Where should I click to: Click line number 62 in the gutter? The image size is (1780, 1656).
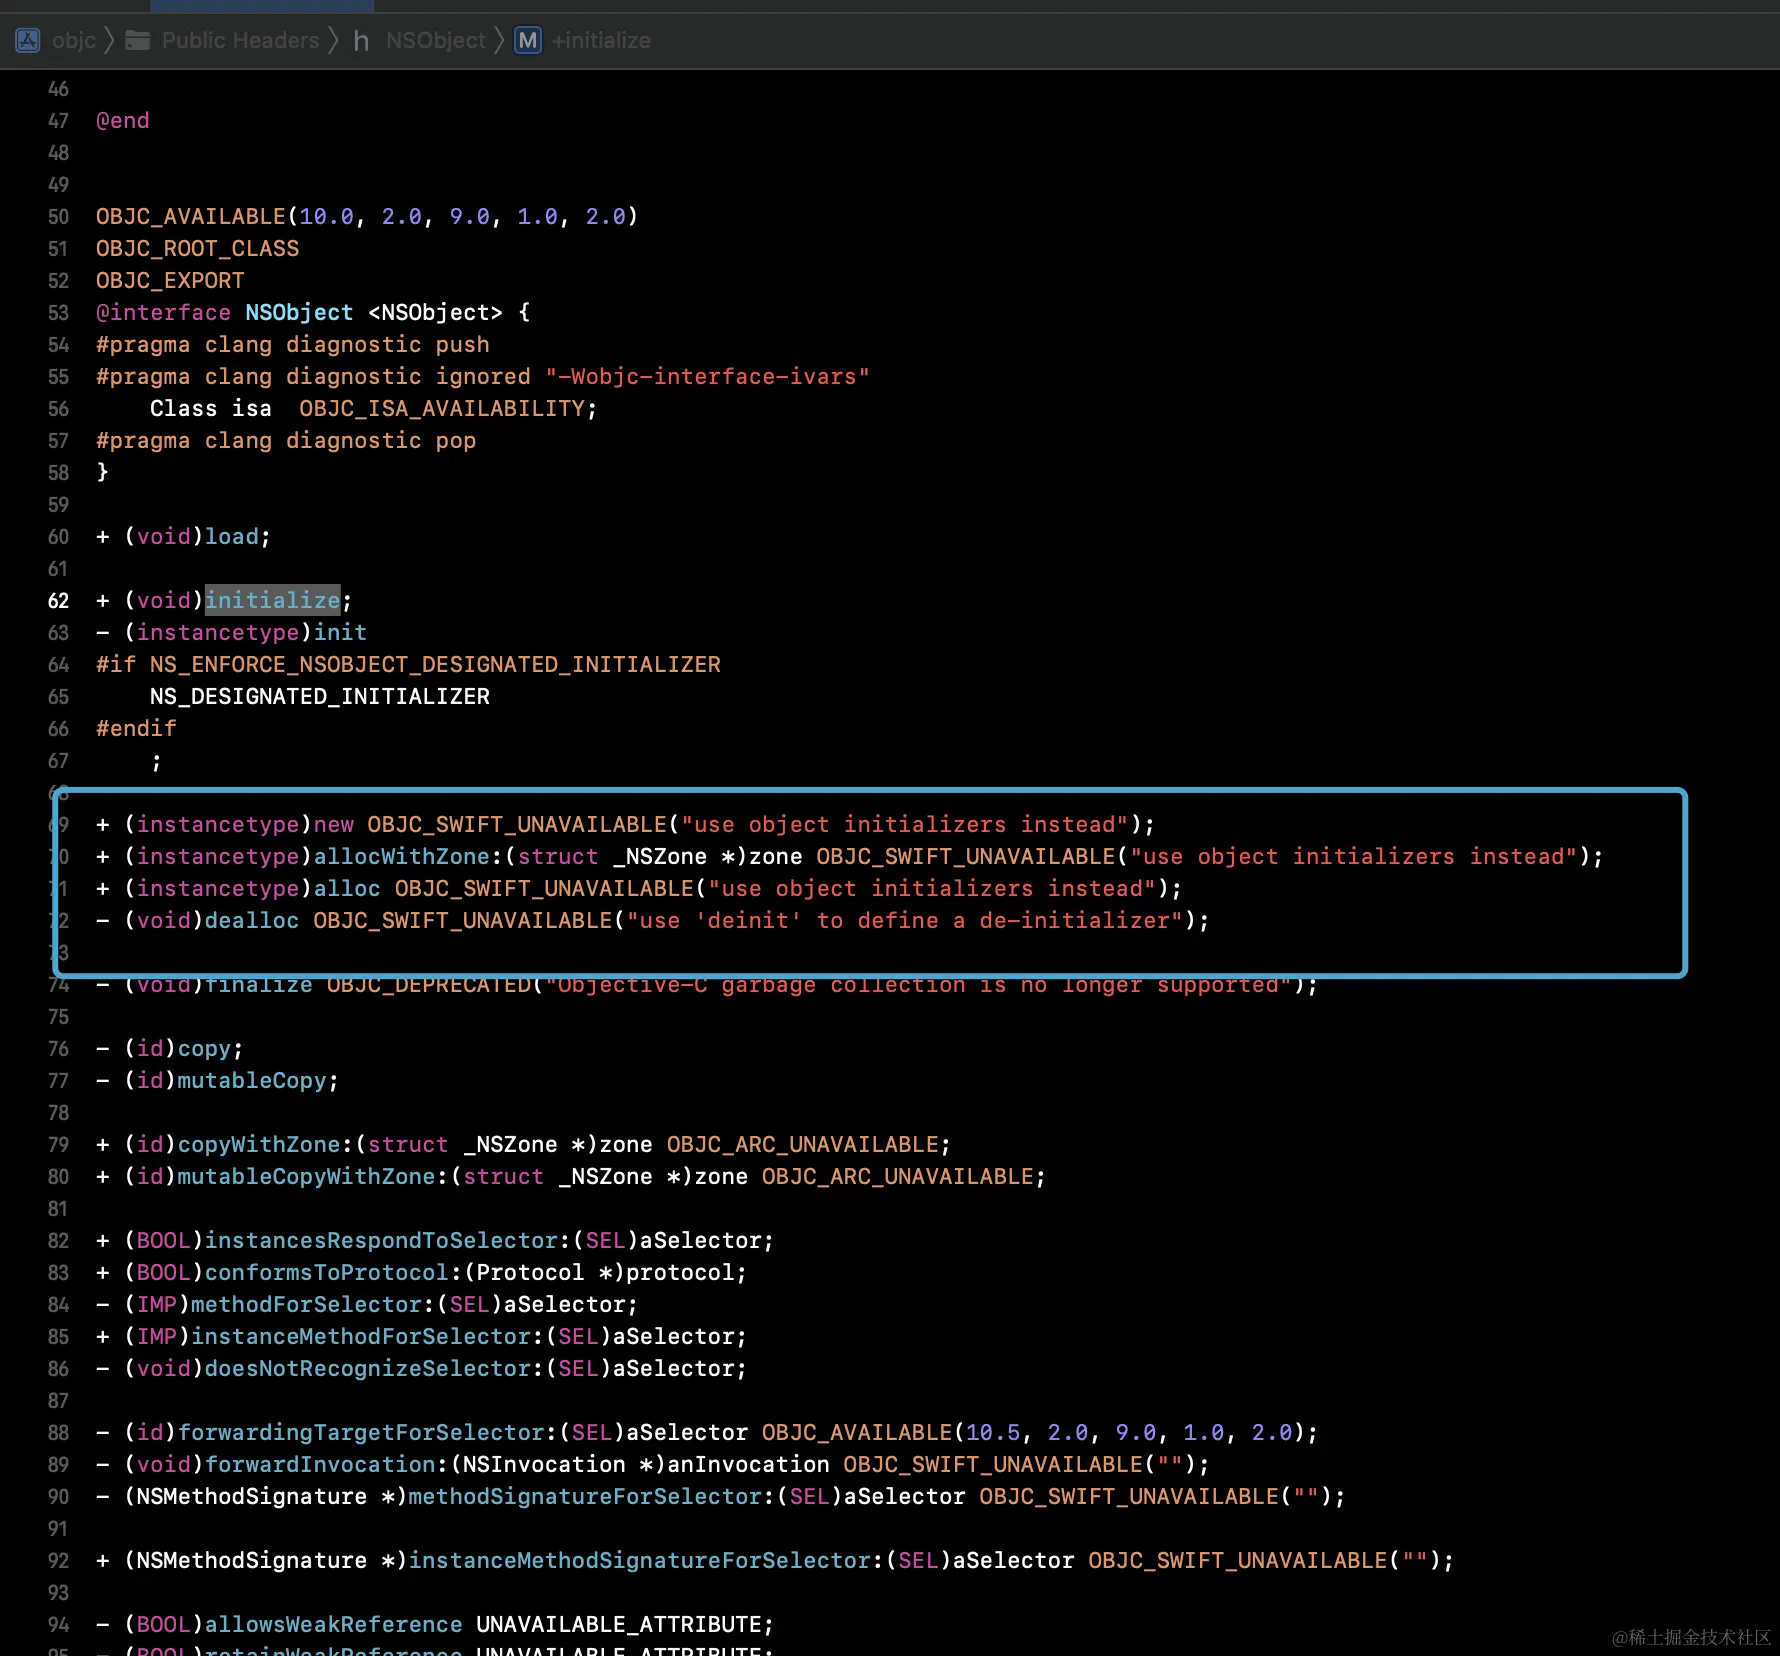coord(58,601)
